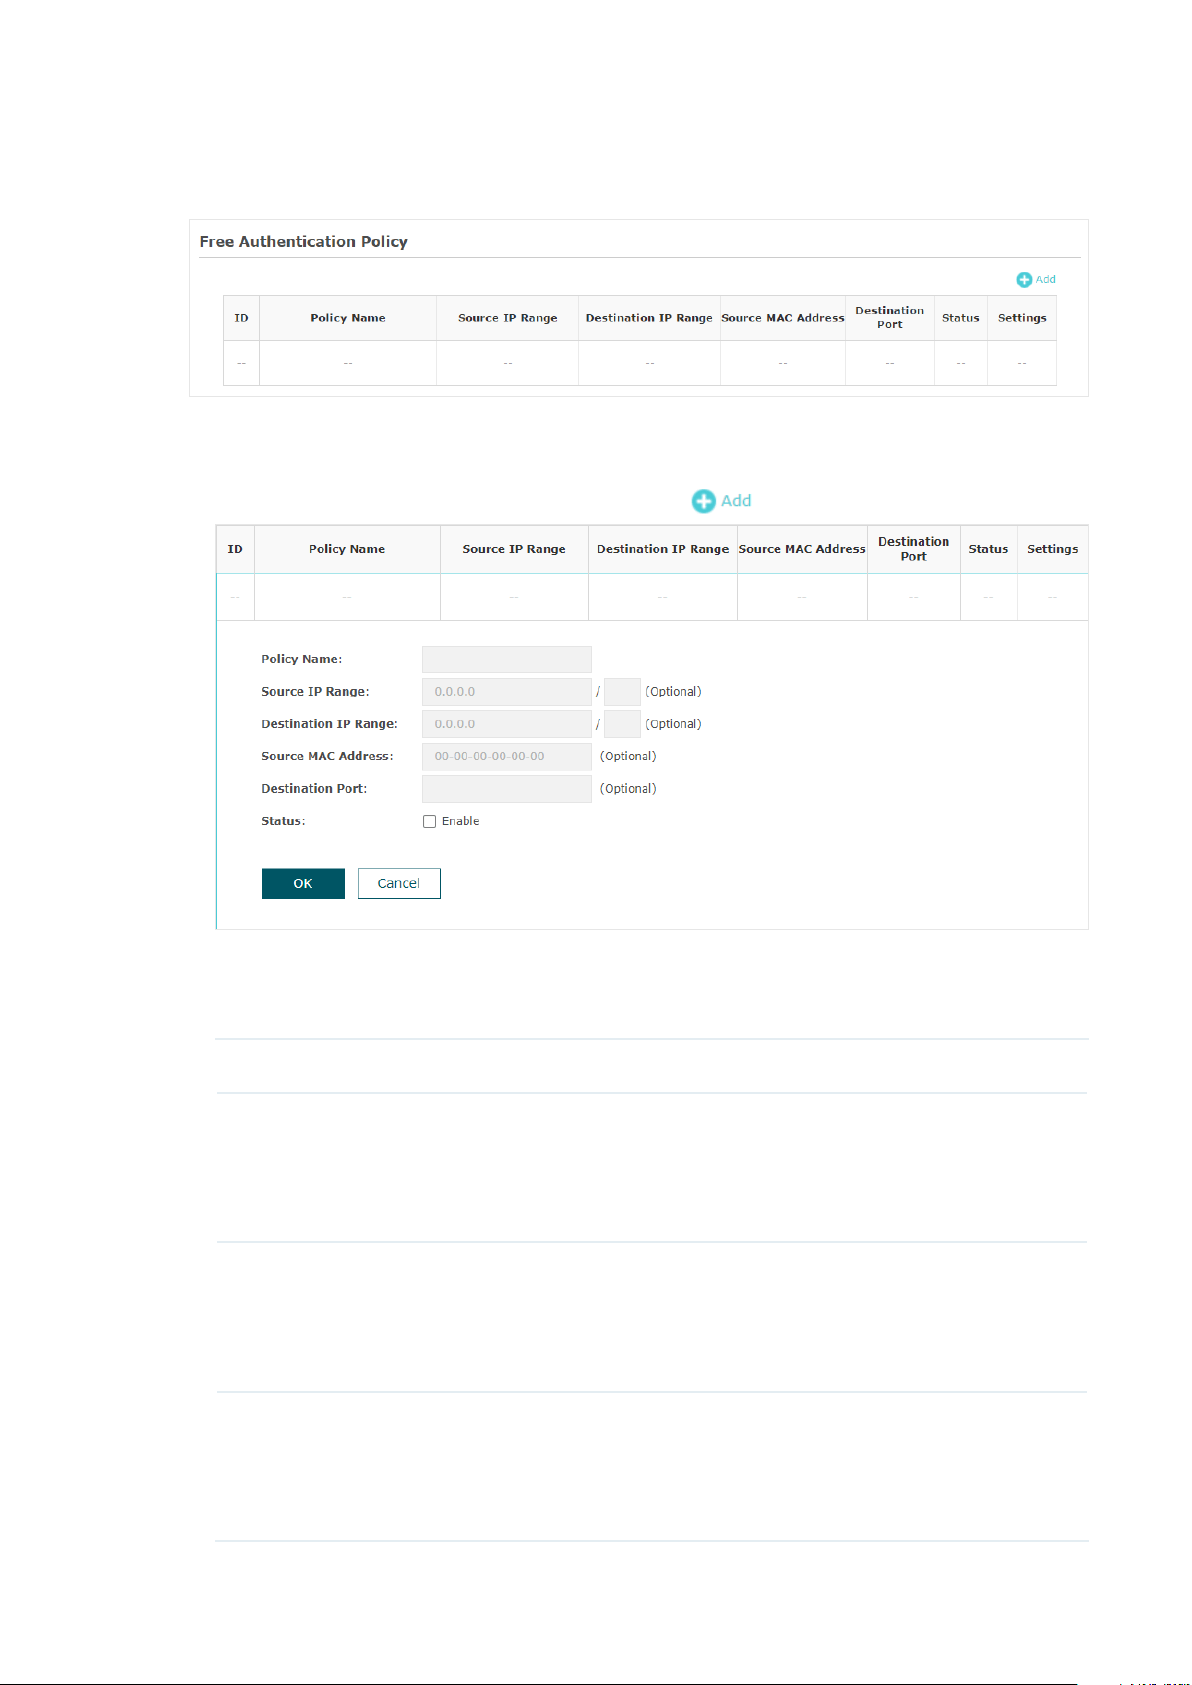Click the Source MAC Address header in the lower table

point(802,549)
